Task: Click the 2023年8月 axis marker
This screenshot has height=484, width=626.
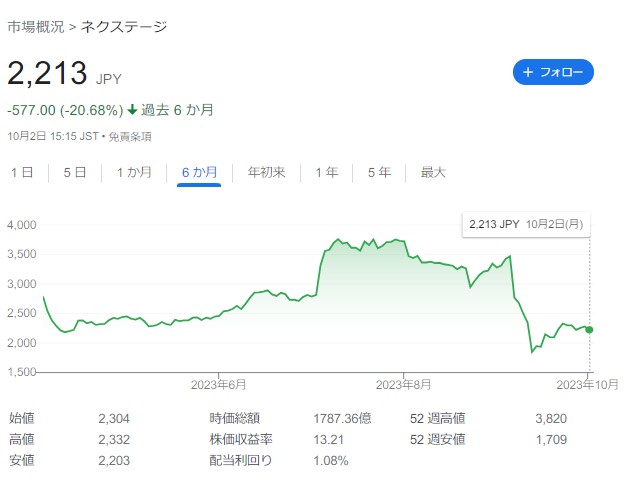Action: 403,385
